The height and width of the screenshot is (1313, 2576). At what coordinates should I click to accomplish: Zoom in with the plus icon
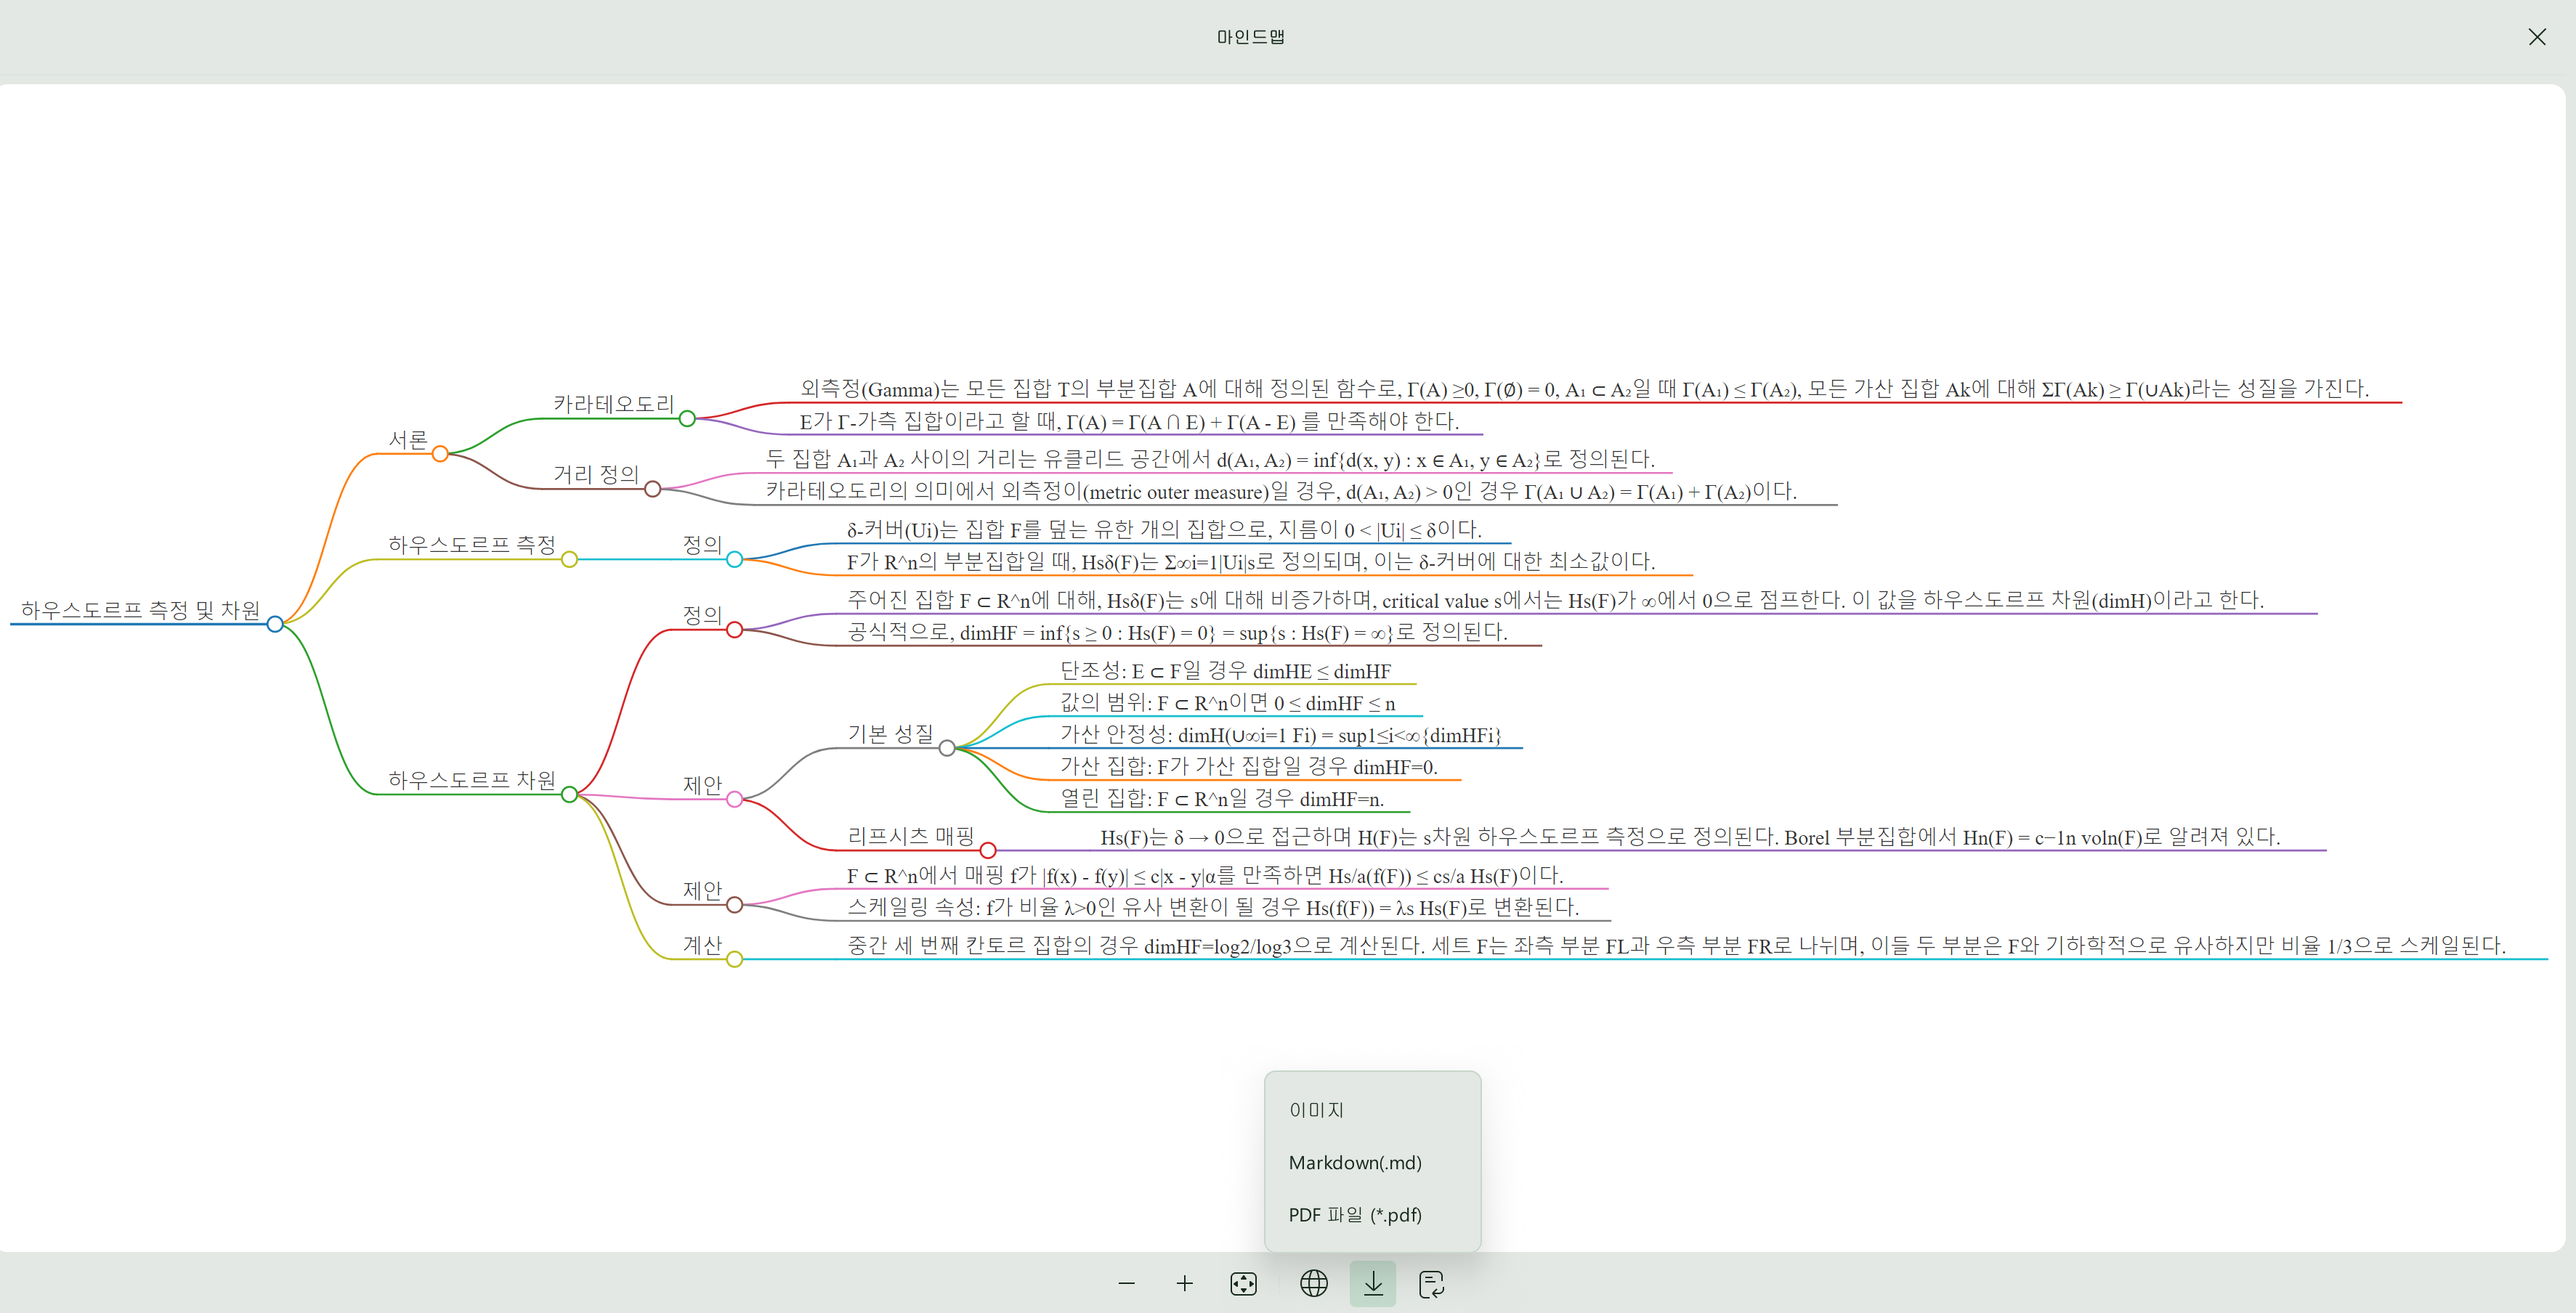point(1184,1283)
